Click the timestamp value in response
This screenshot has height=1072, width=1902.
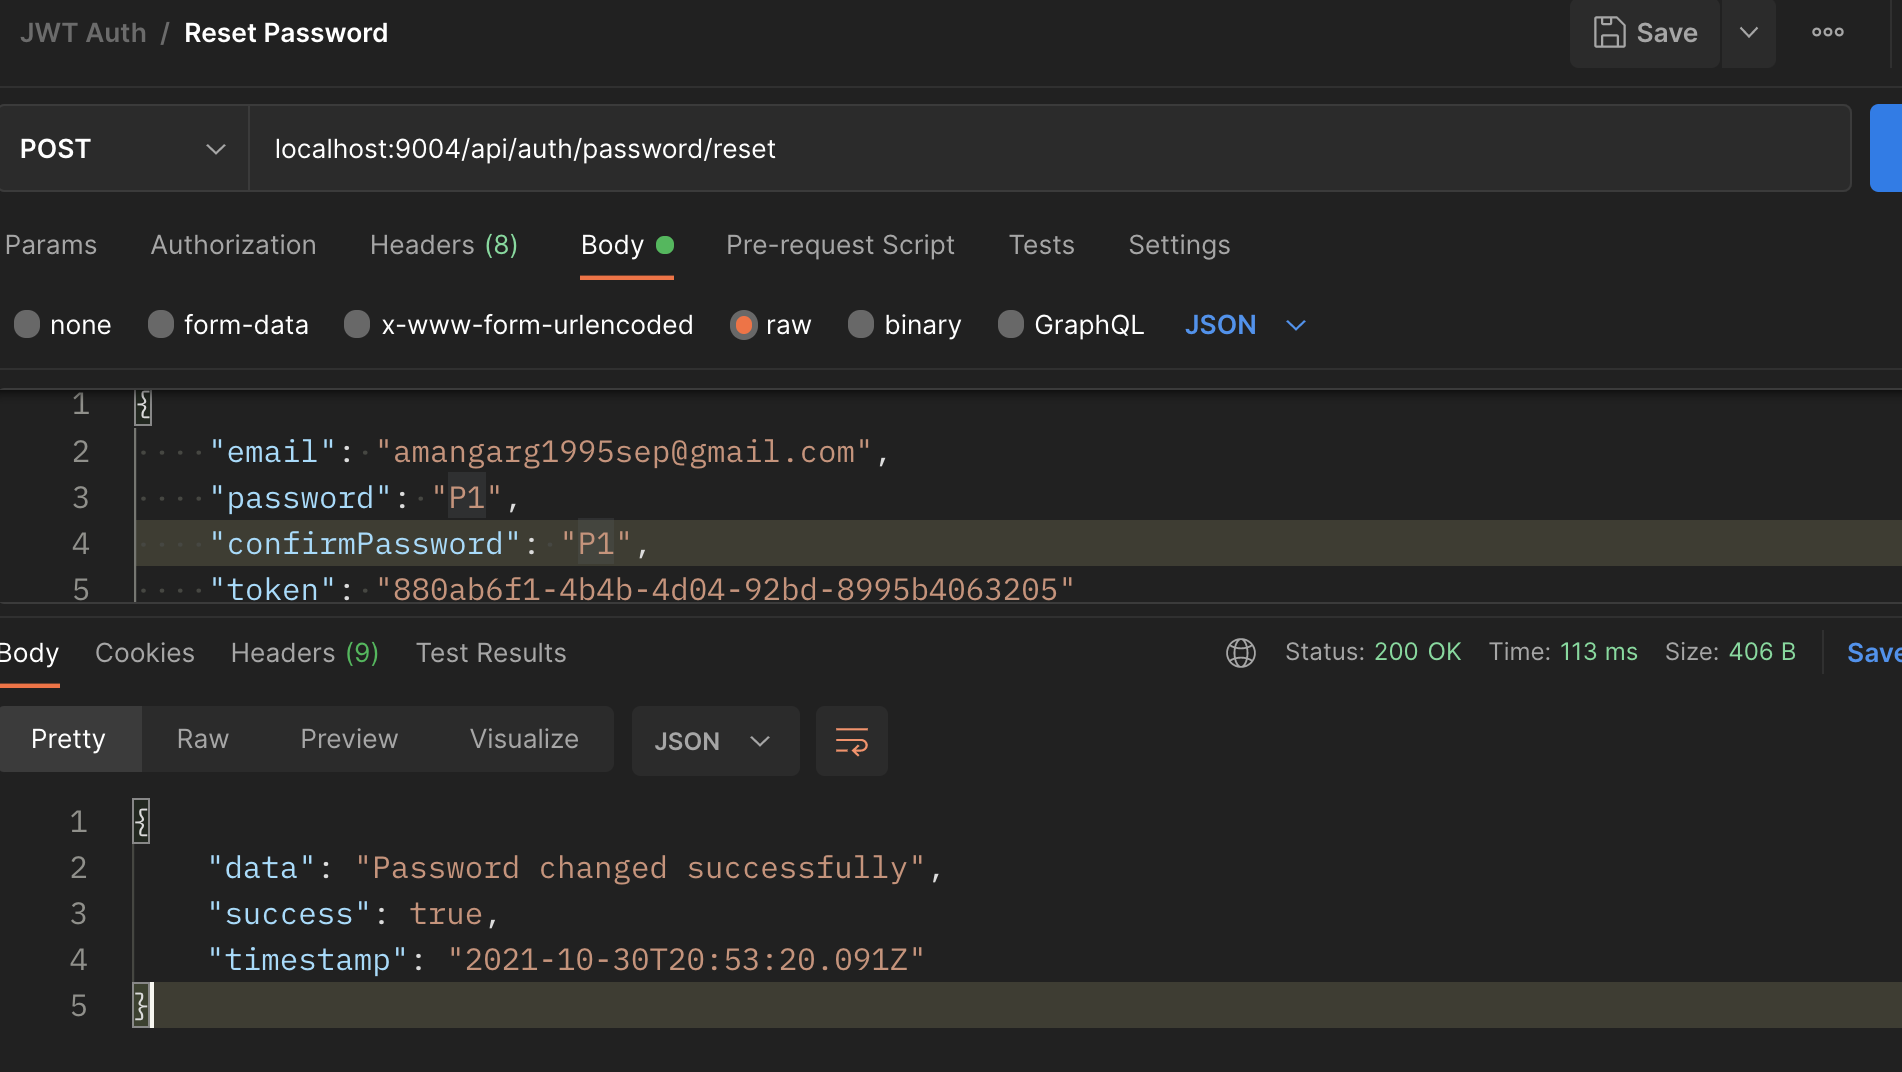(686, 960)
